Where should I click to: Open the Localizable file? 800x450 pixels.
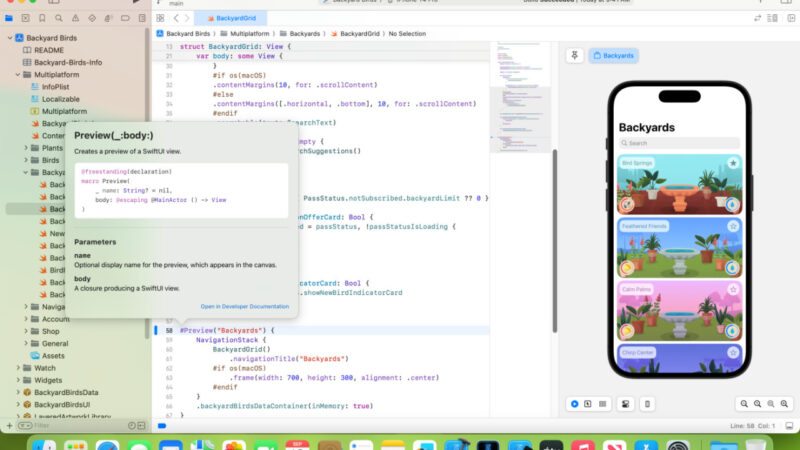60,99
